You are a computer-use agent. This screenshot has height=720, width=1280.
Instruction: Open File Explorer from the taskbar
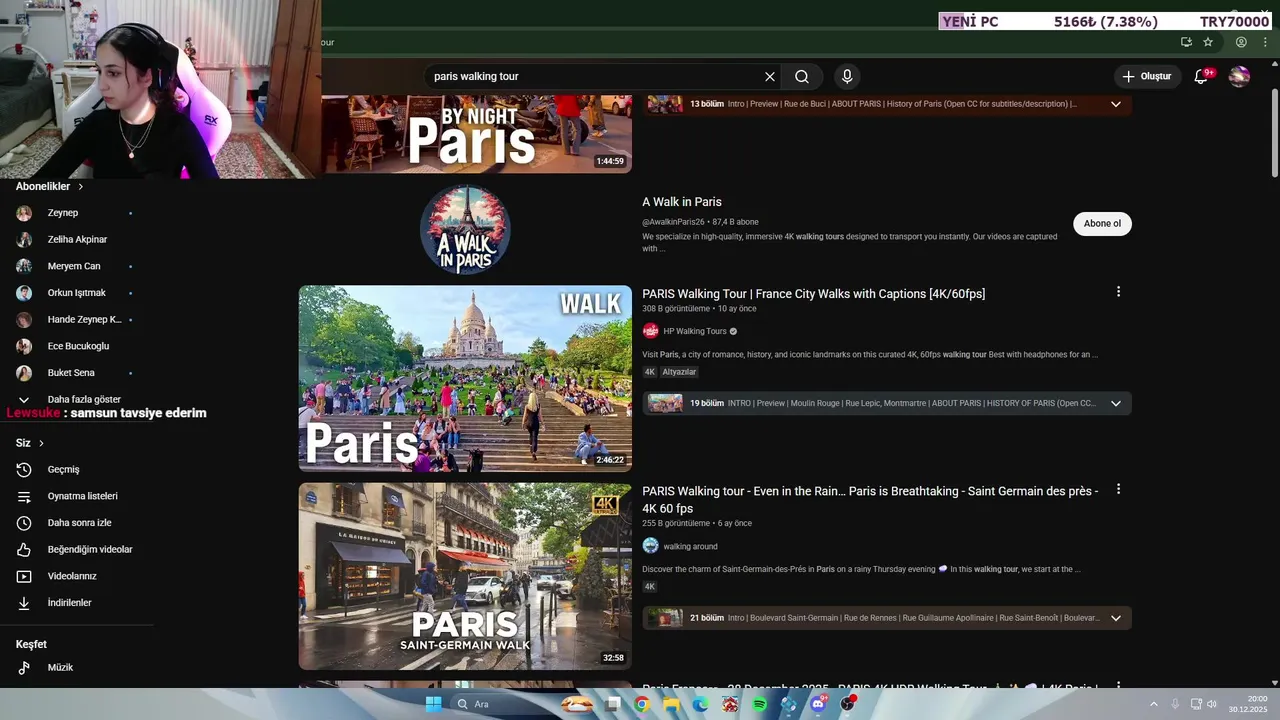pyautogui.click(x=671, y=704)
